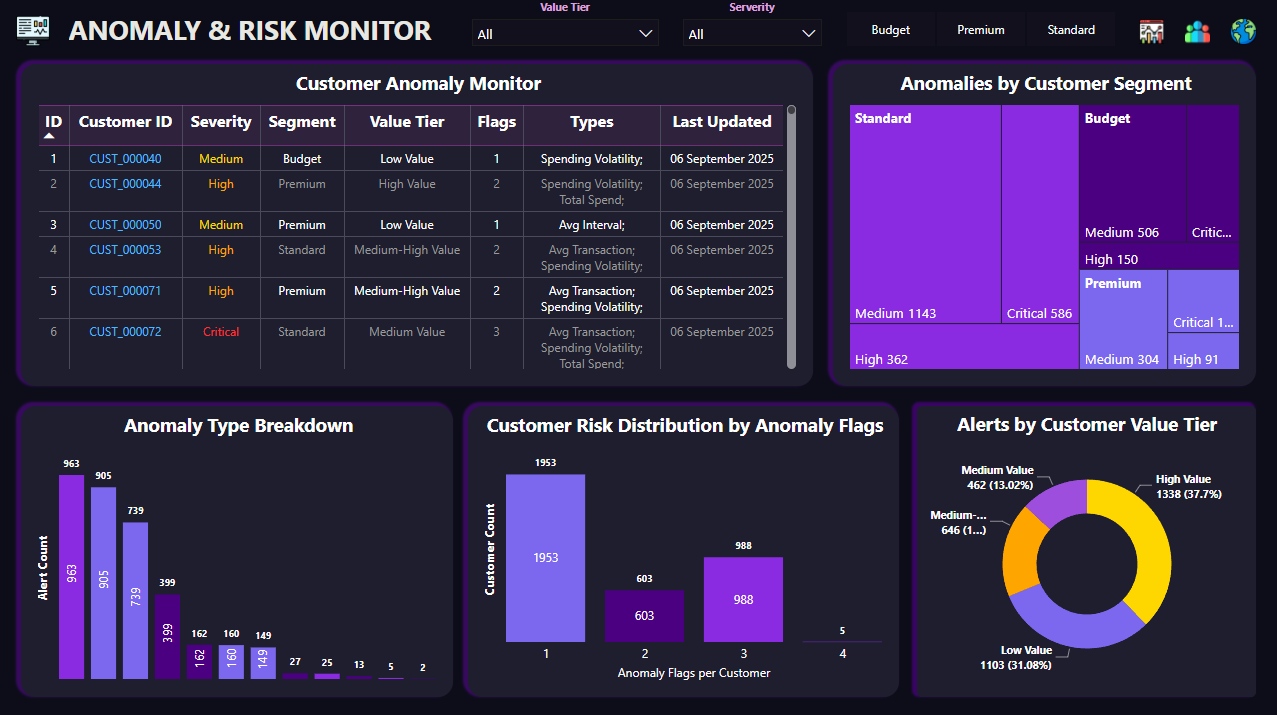Open customer CUST_000072 link
Screen dimensions: 1277x715
125,331
